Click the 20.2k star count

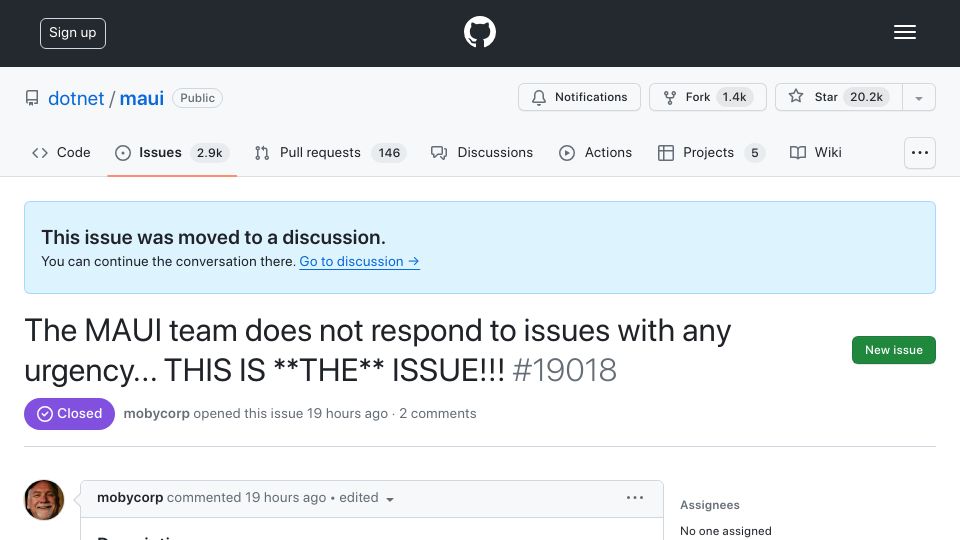(866, 97)
